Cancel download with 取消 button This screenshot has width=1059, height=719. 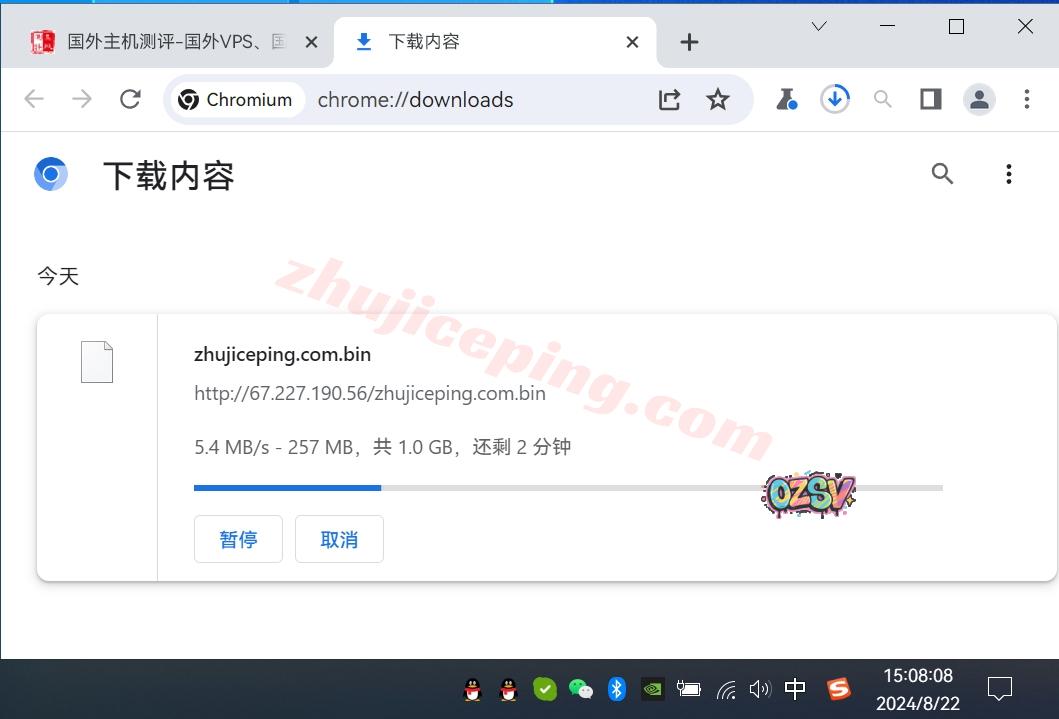point(339,539)
